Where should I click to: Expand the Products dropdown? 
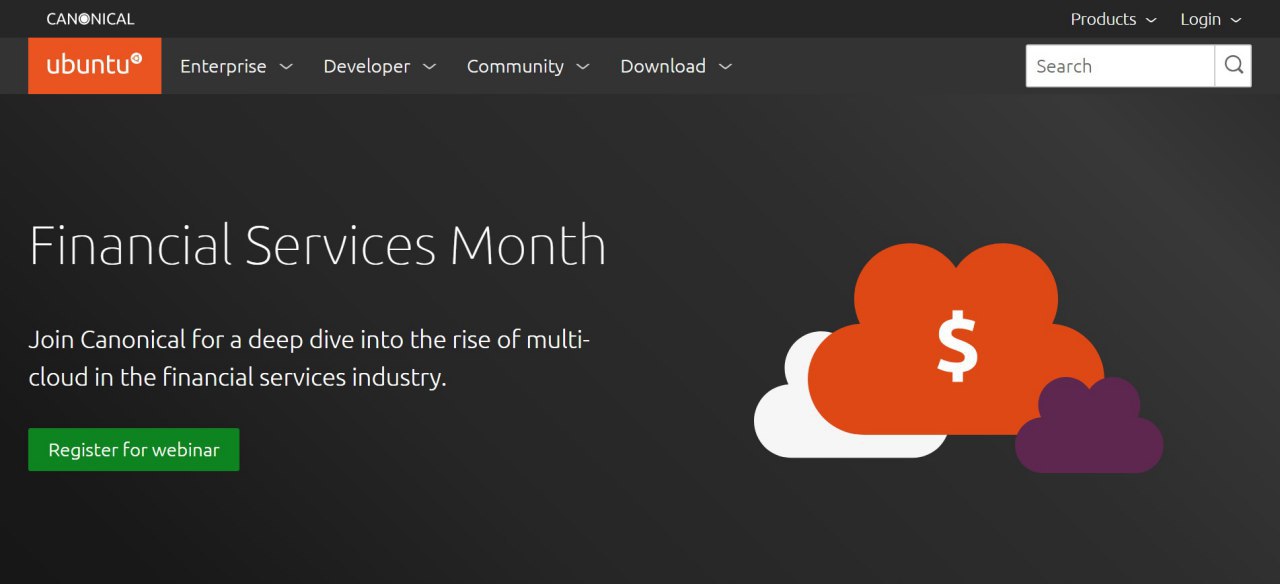[x=1113, y=19]
